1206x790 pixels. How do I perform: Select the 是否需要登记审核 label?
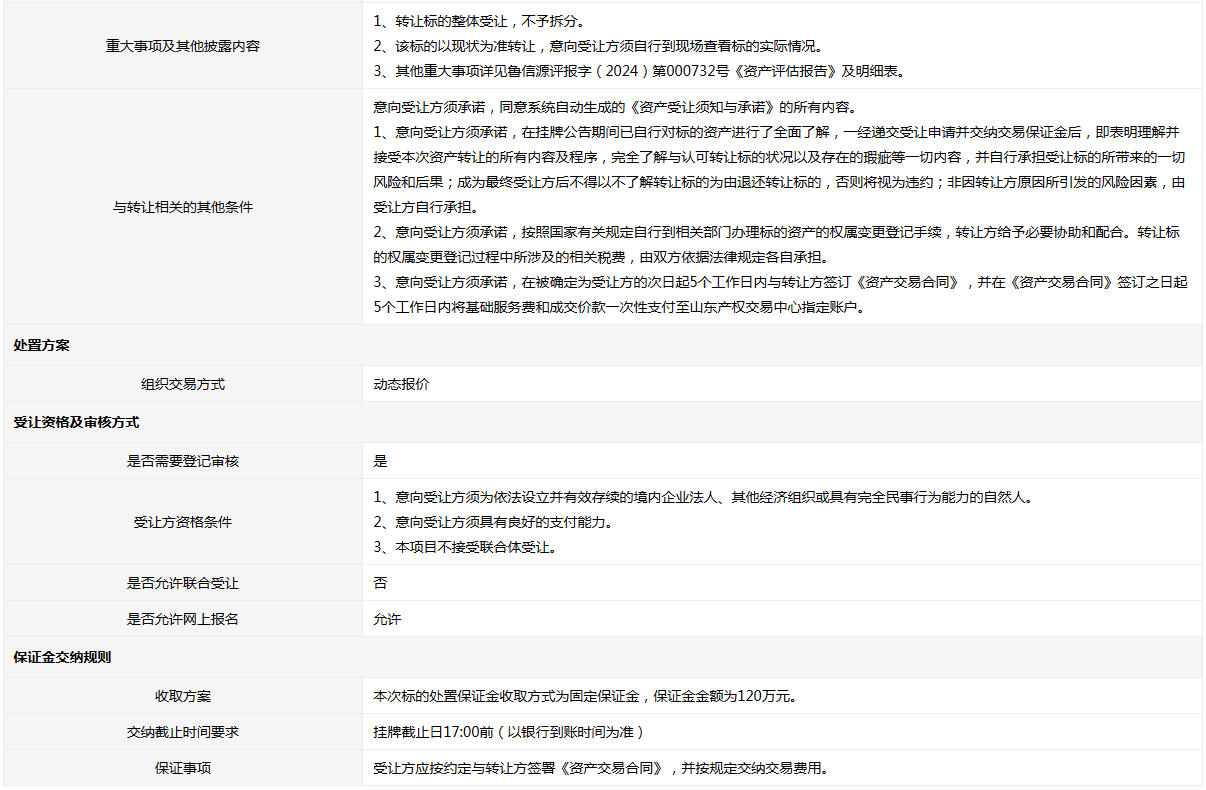(182, 461)
